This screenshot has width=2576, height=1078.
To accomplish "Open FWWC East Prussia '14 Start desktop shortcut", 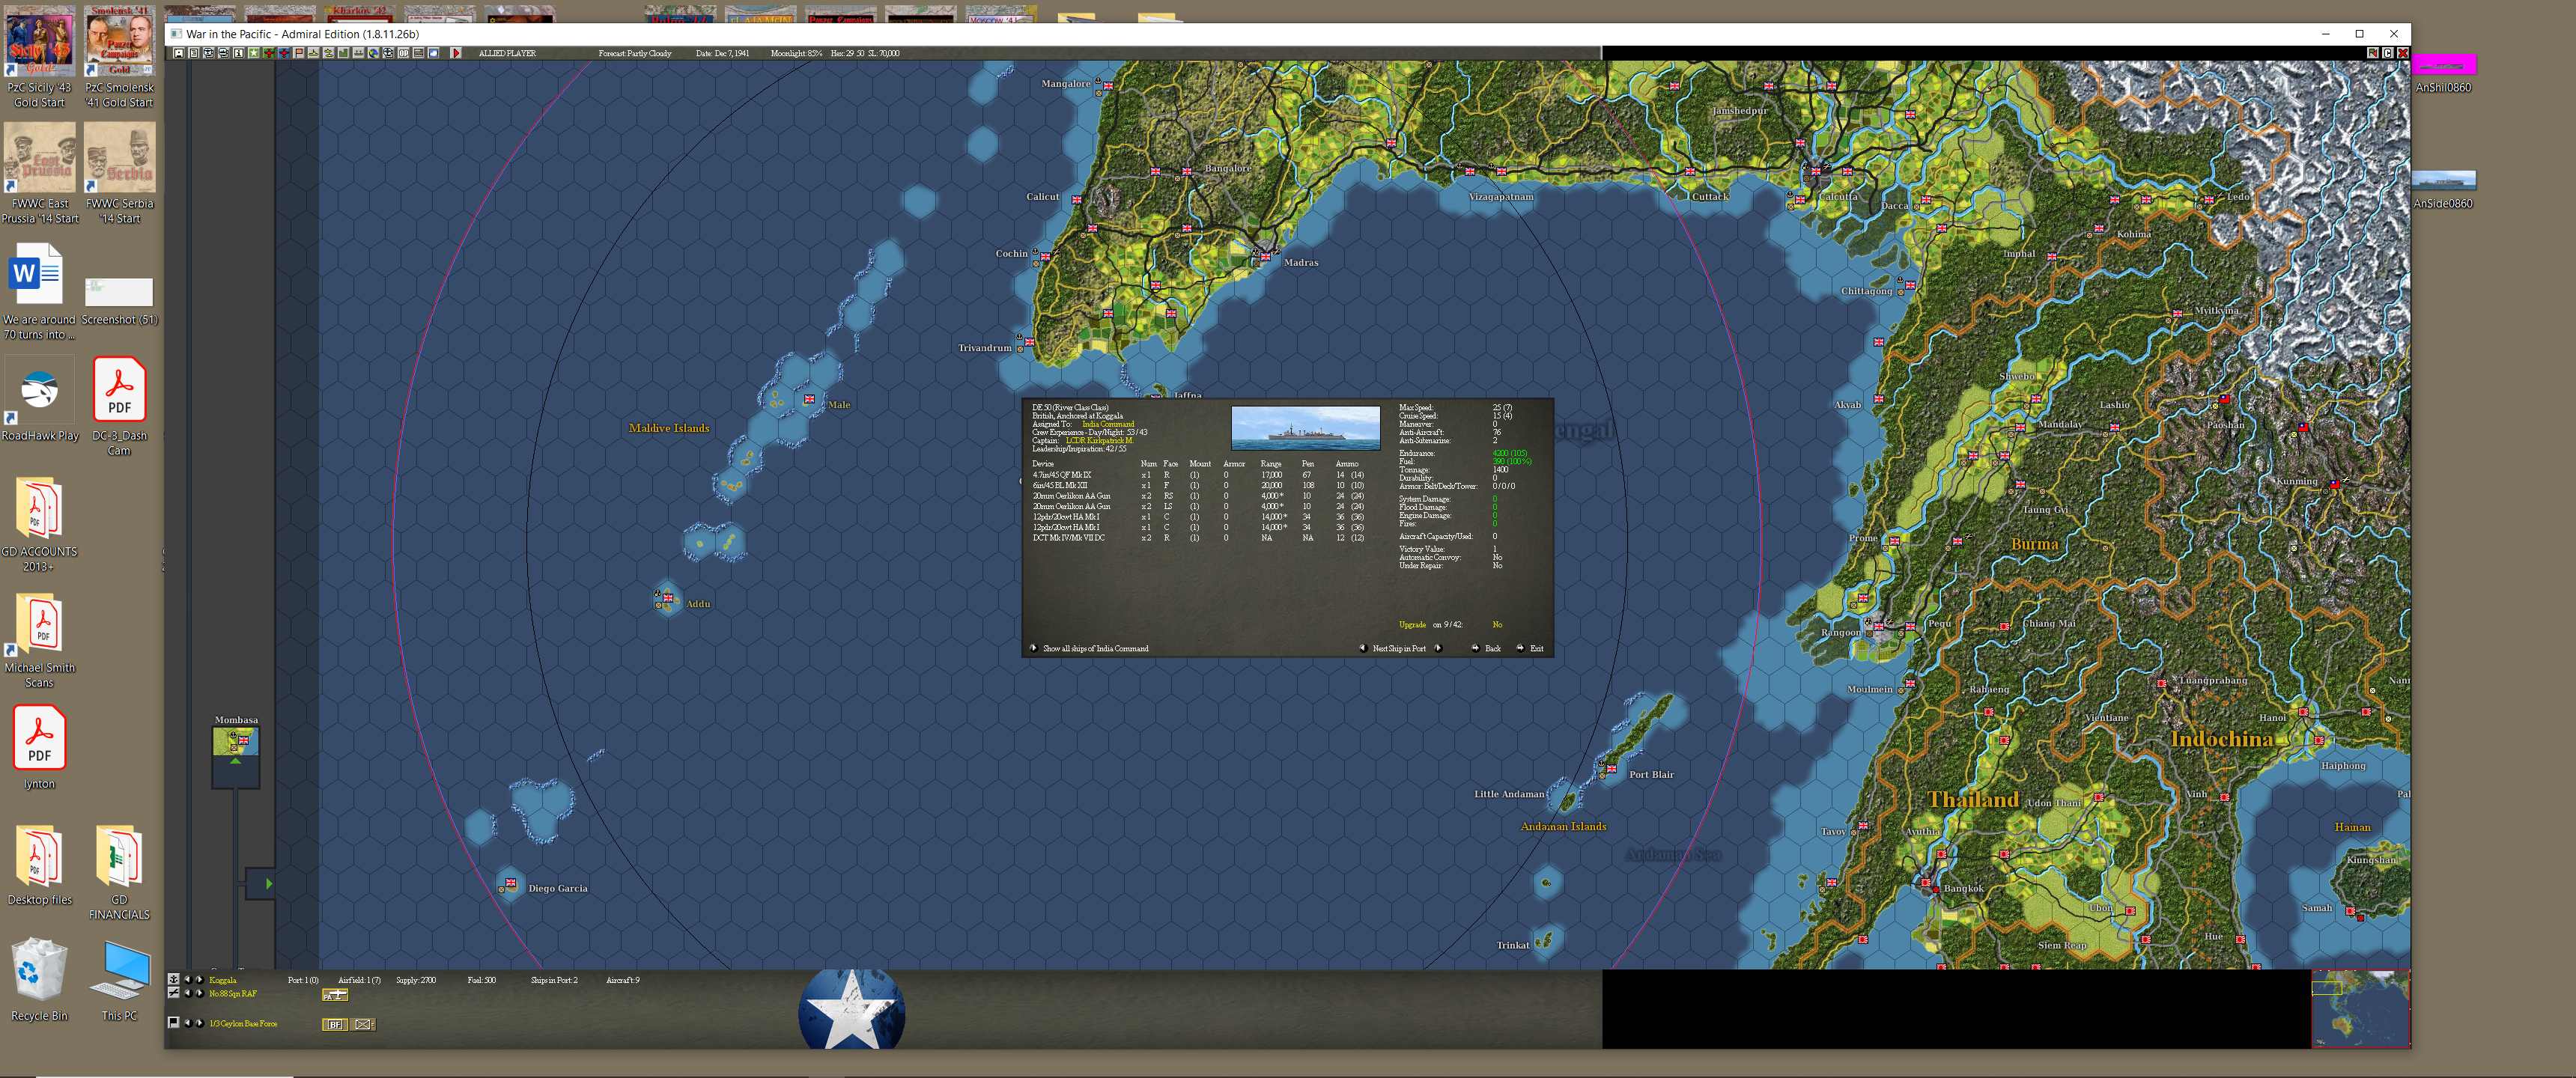I will pyautogui.click(x=40, y=173).
